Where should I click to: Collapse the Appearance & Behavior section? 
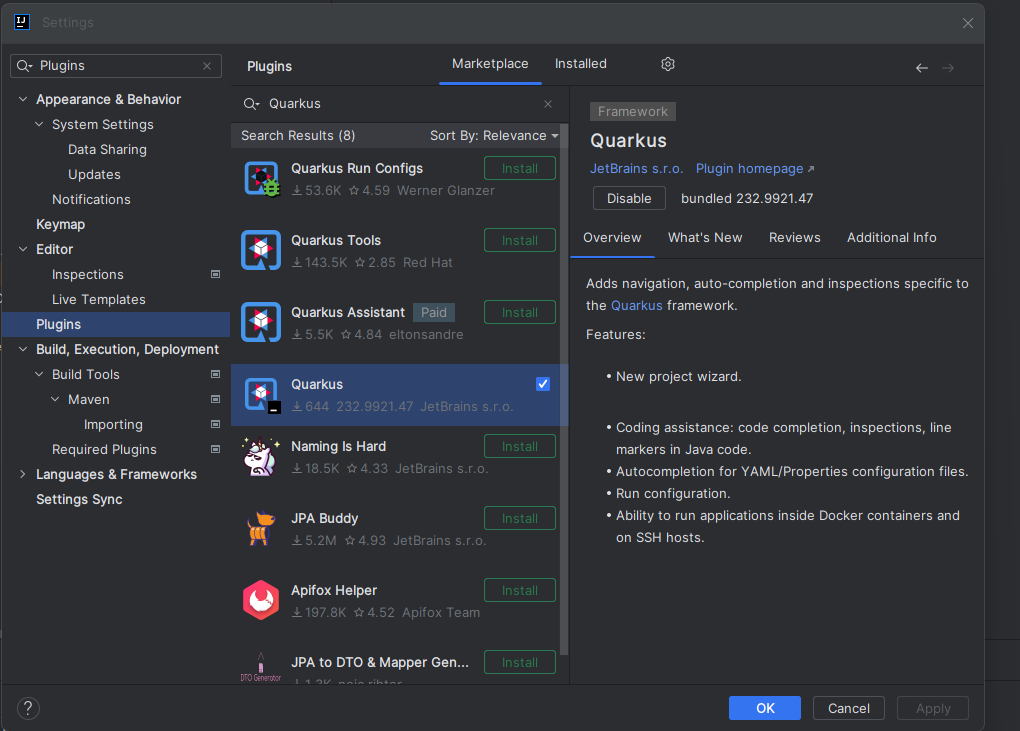(x=23, y=100)
